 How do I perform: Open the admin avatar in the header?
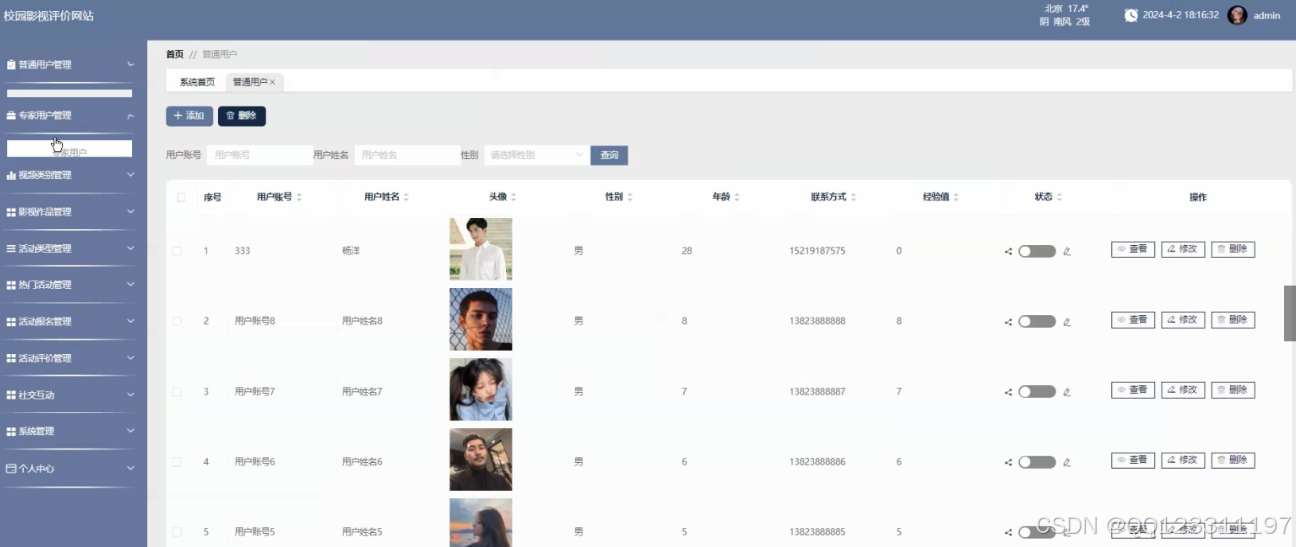tap(1237, 15)
